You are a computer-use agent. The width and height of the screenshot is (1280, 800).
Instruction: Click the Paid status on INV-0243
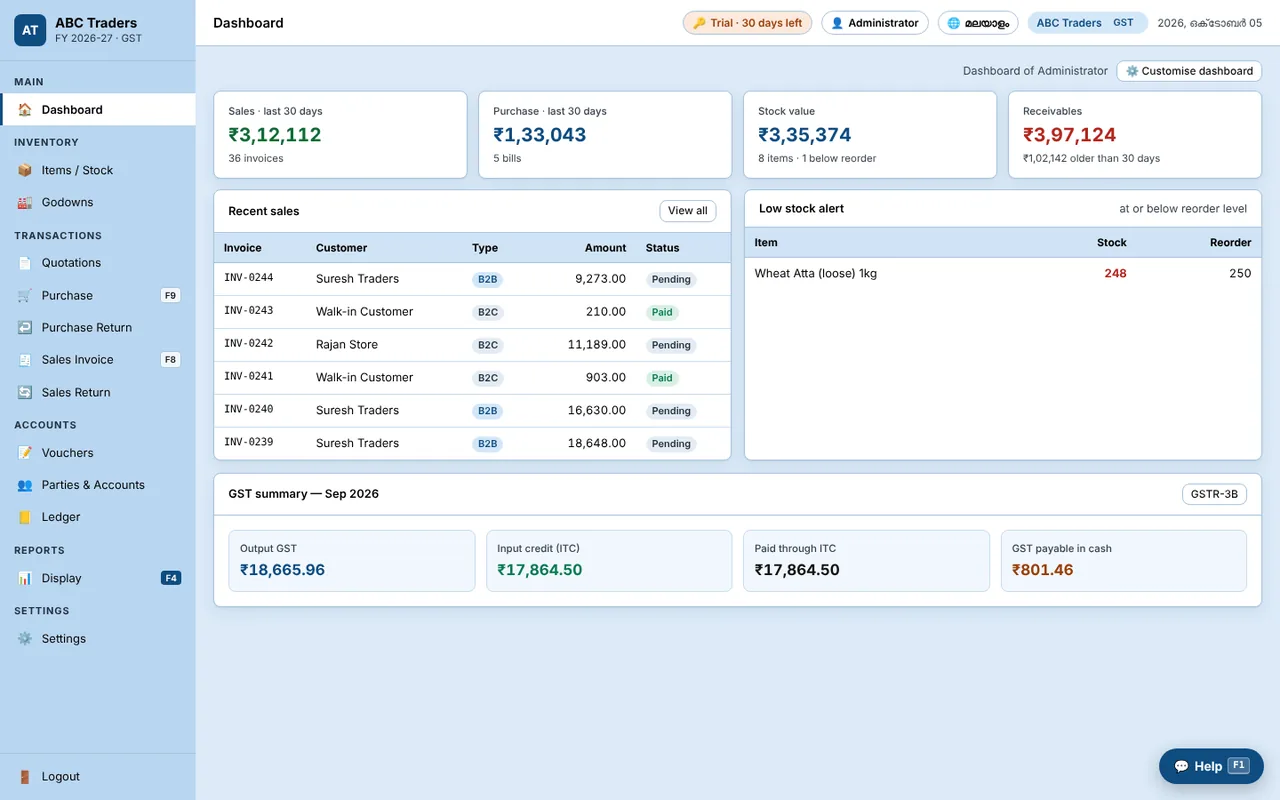pyautogui.click(x=662, y=312)
